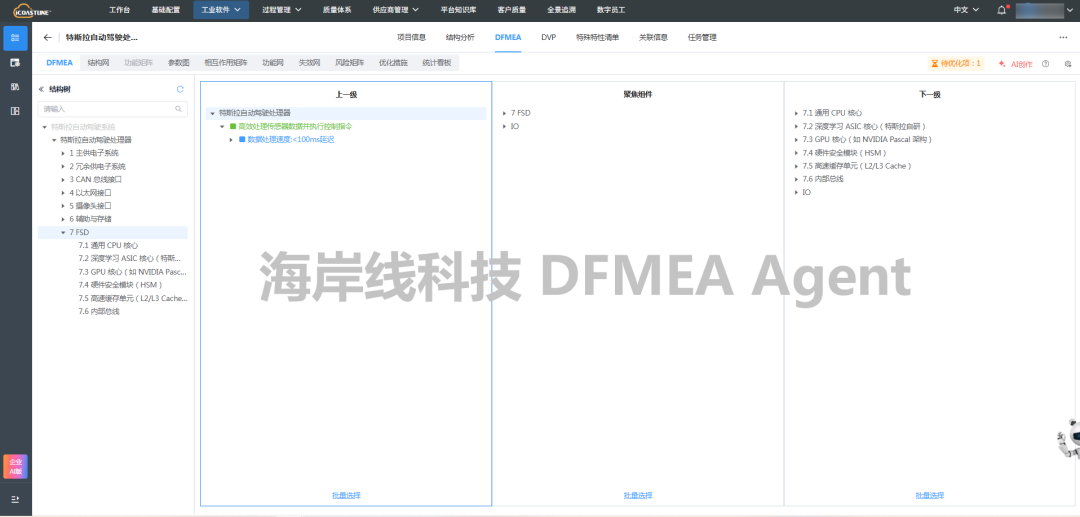Expand 7 FSD in 聚焦组件 column
The image size is (1080, 517).
coord(504,113)
